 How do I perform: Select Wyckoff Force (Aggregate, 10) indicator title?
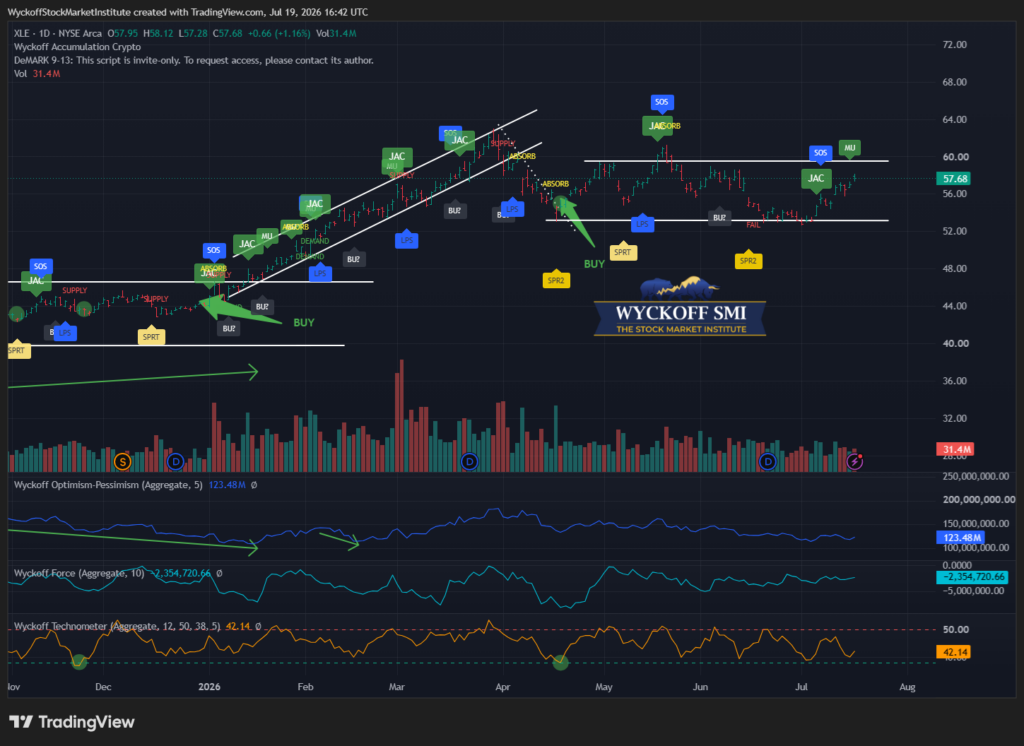79,573
